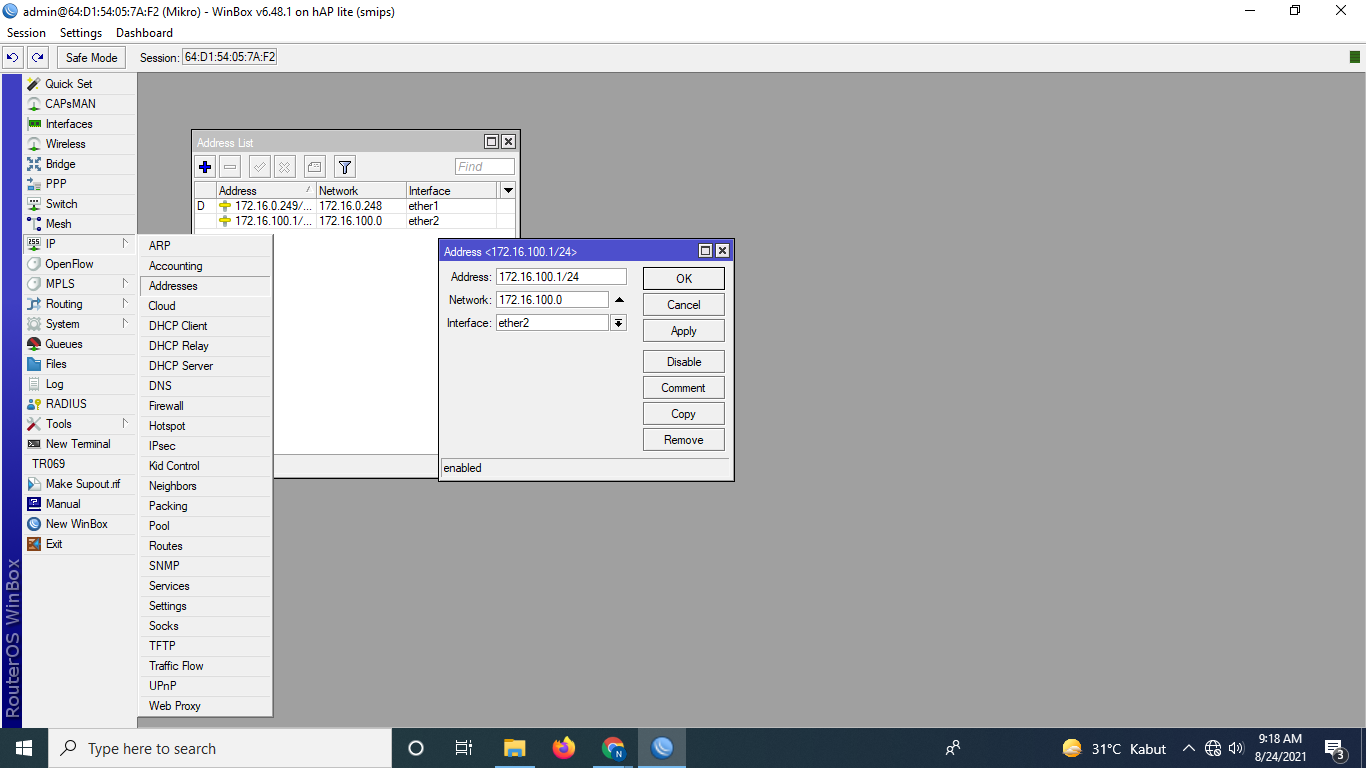Viewport: 1366px width, 768px height.
Task: Click the funnel filter icon in Address List
Action: (345, 167)
